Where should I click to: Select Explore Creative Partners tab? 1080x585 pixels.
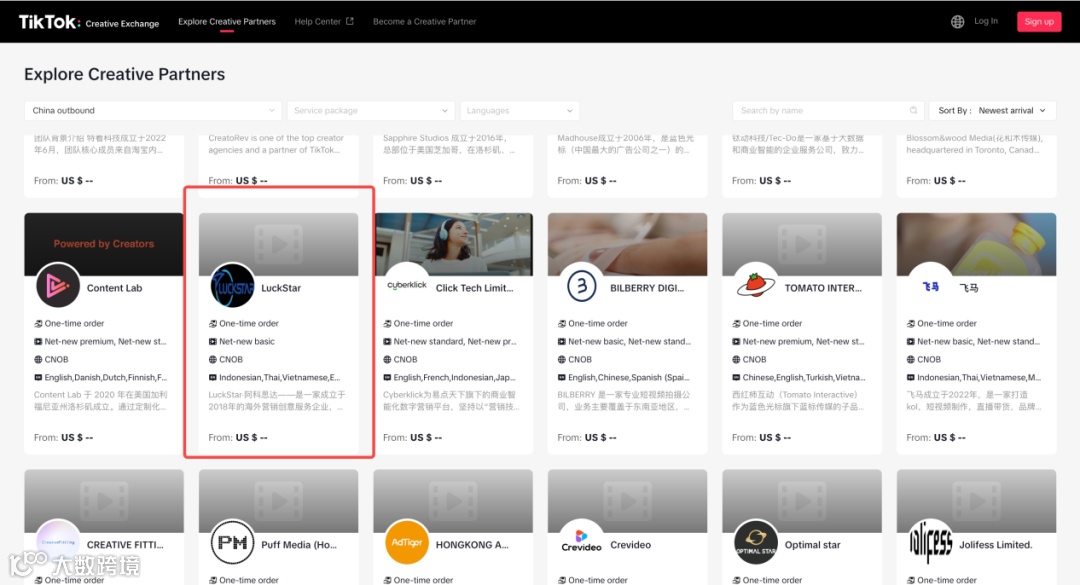click(x=227, y=21)
